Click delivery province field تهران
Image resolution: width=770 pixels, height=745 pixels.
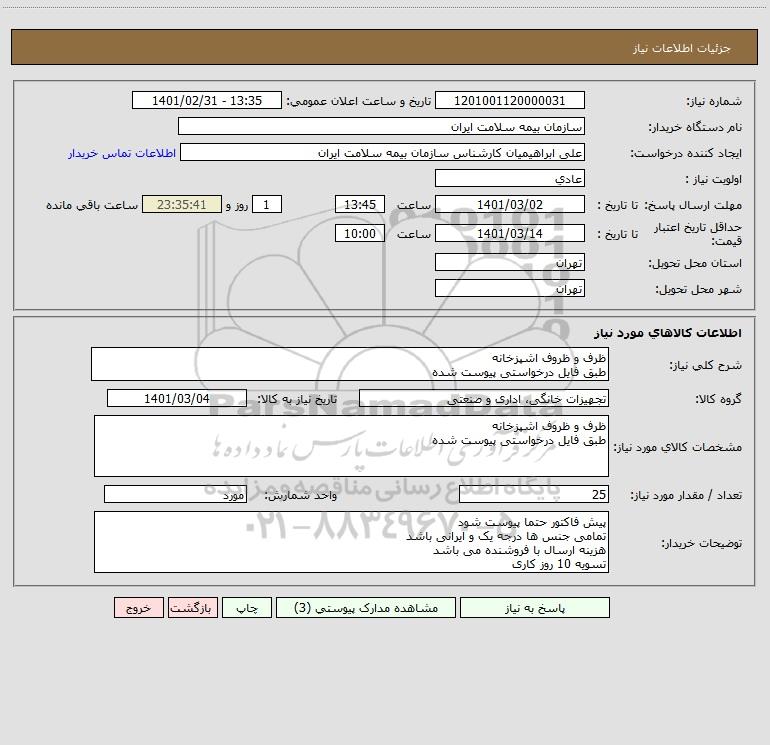coord(510,263)
